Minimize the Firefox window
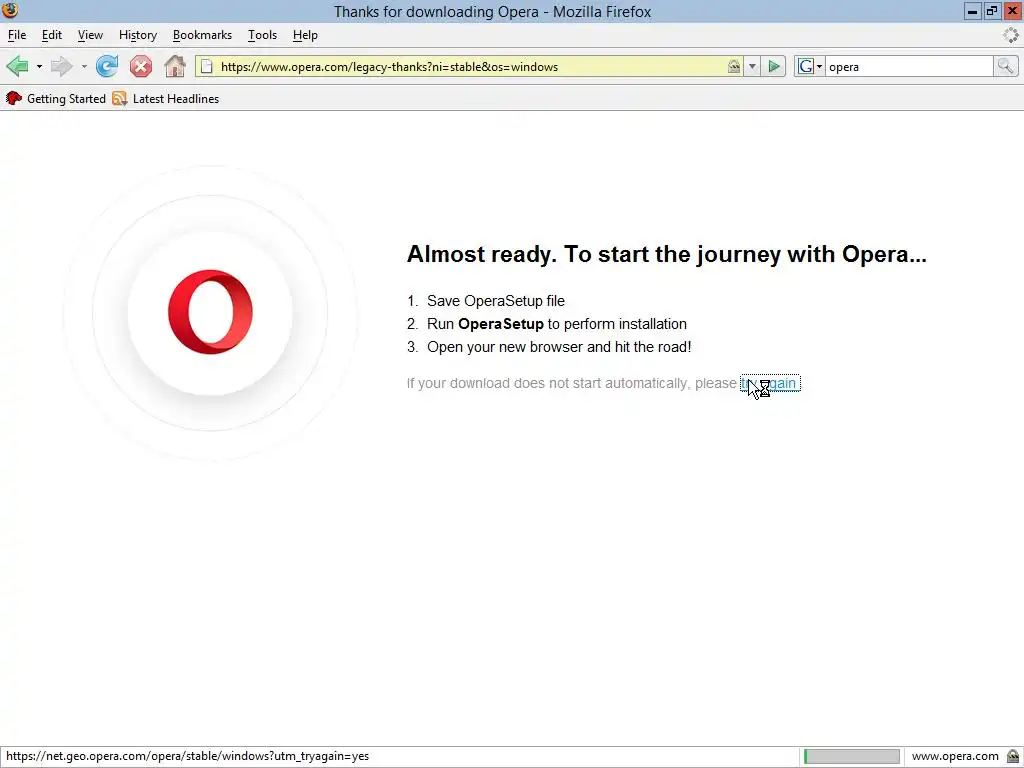 [x=972, y=11]
